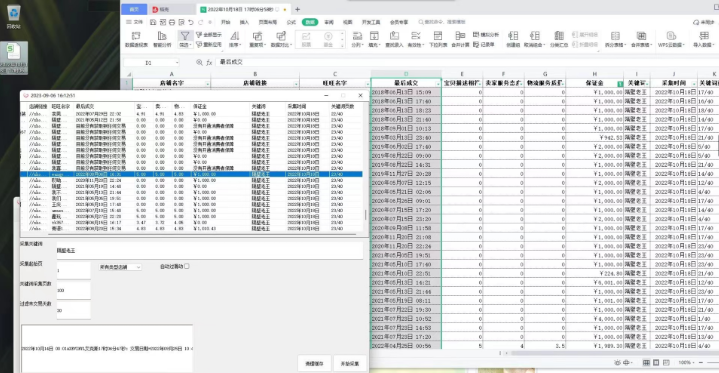
Task: Switch to the 首页 home tab
Action: 134,9
